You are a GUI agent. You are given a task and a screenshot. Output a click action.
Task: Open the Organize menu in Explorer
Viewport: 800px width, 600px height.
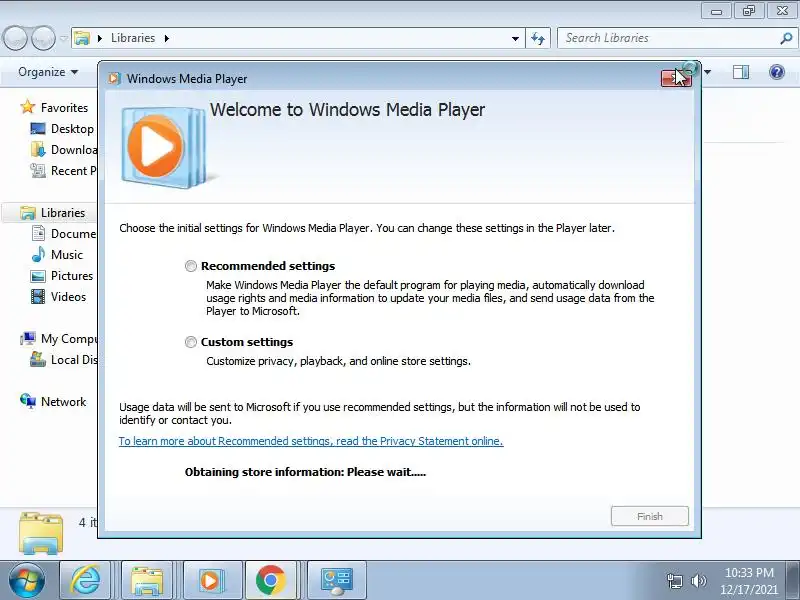point(48,72)
